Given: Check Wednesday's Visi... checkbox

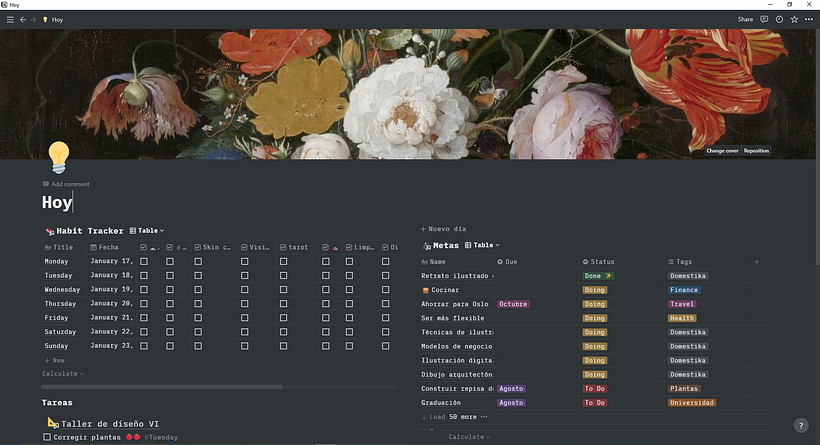Looking at the screenshot, I should [245, 290].
